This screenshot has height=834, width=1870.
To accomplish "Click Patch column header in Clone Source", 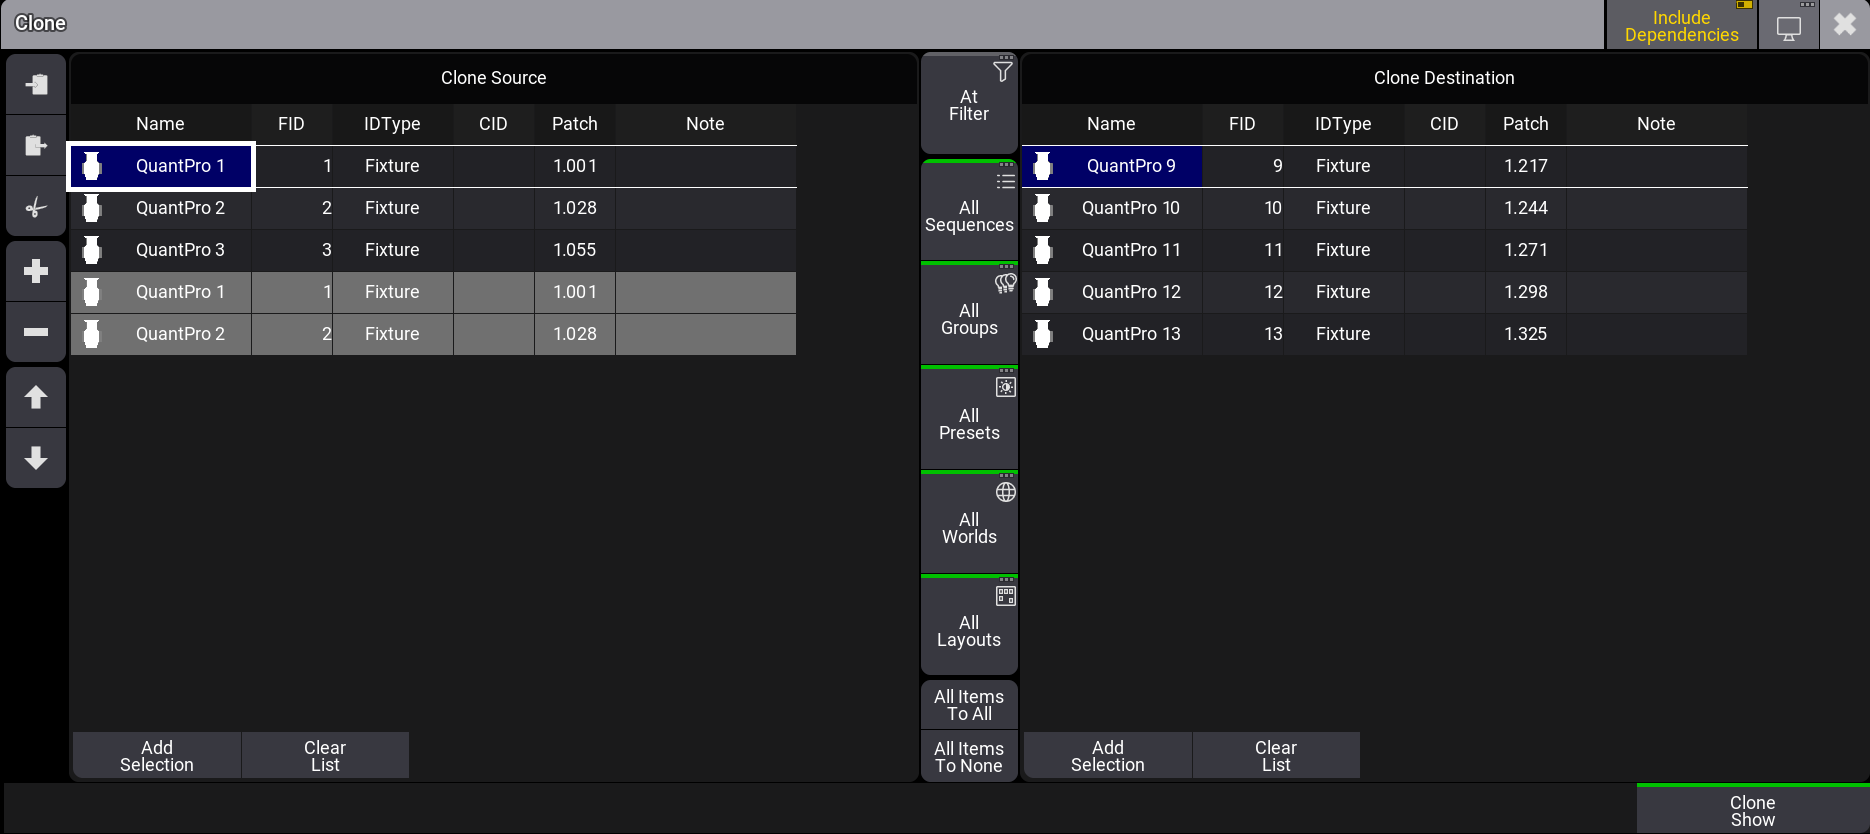I will click(574, 124).
